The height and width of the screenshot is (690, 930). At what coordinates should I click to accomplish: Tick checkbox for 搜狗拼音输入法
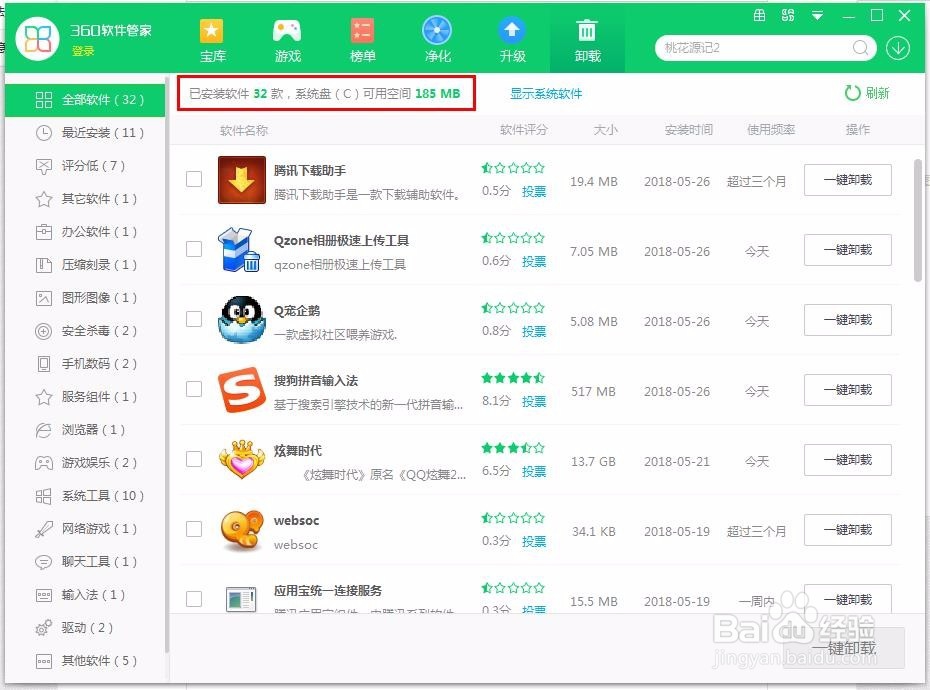click(x=194, y=389)
